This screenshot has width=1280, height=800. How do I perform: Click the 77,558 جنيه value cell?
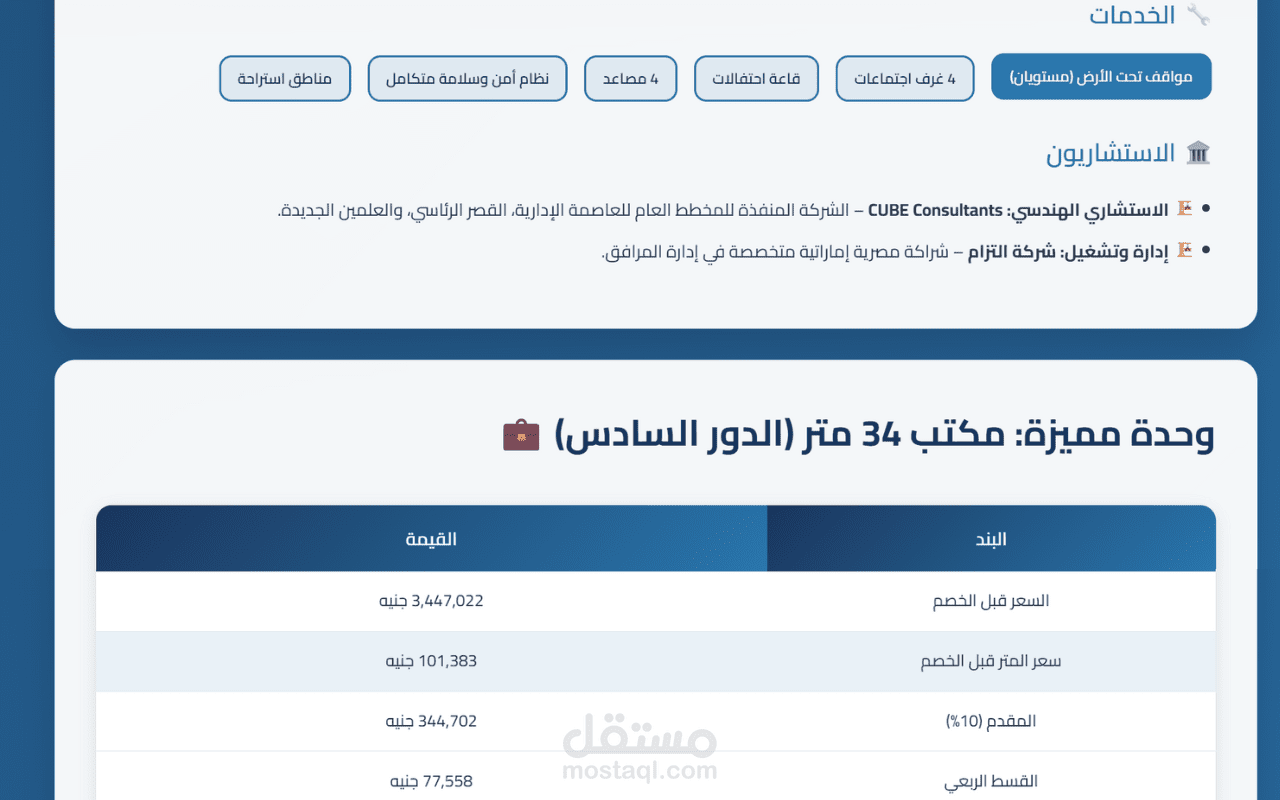coord(431,781)
